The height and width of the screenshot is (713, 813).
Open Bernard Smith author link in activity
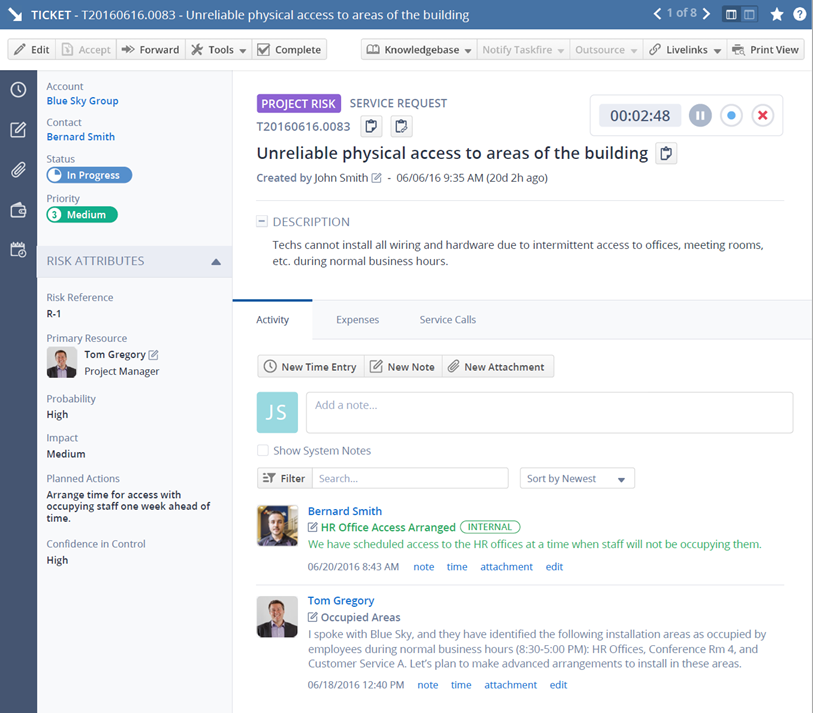(x=345, y=511)
